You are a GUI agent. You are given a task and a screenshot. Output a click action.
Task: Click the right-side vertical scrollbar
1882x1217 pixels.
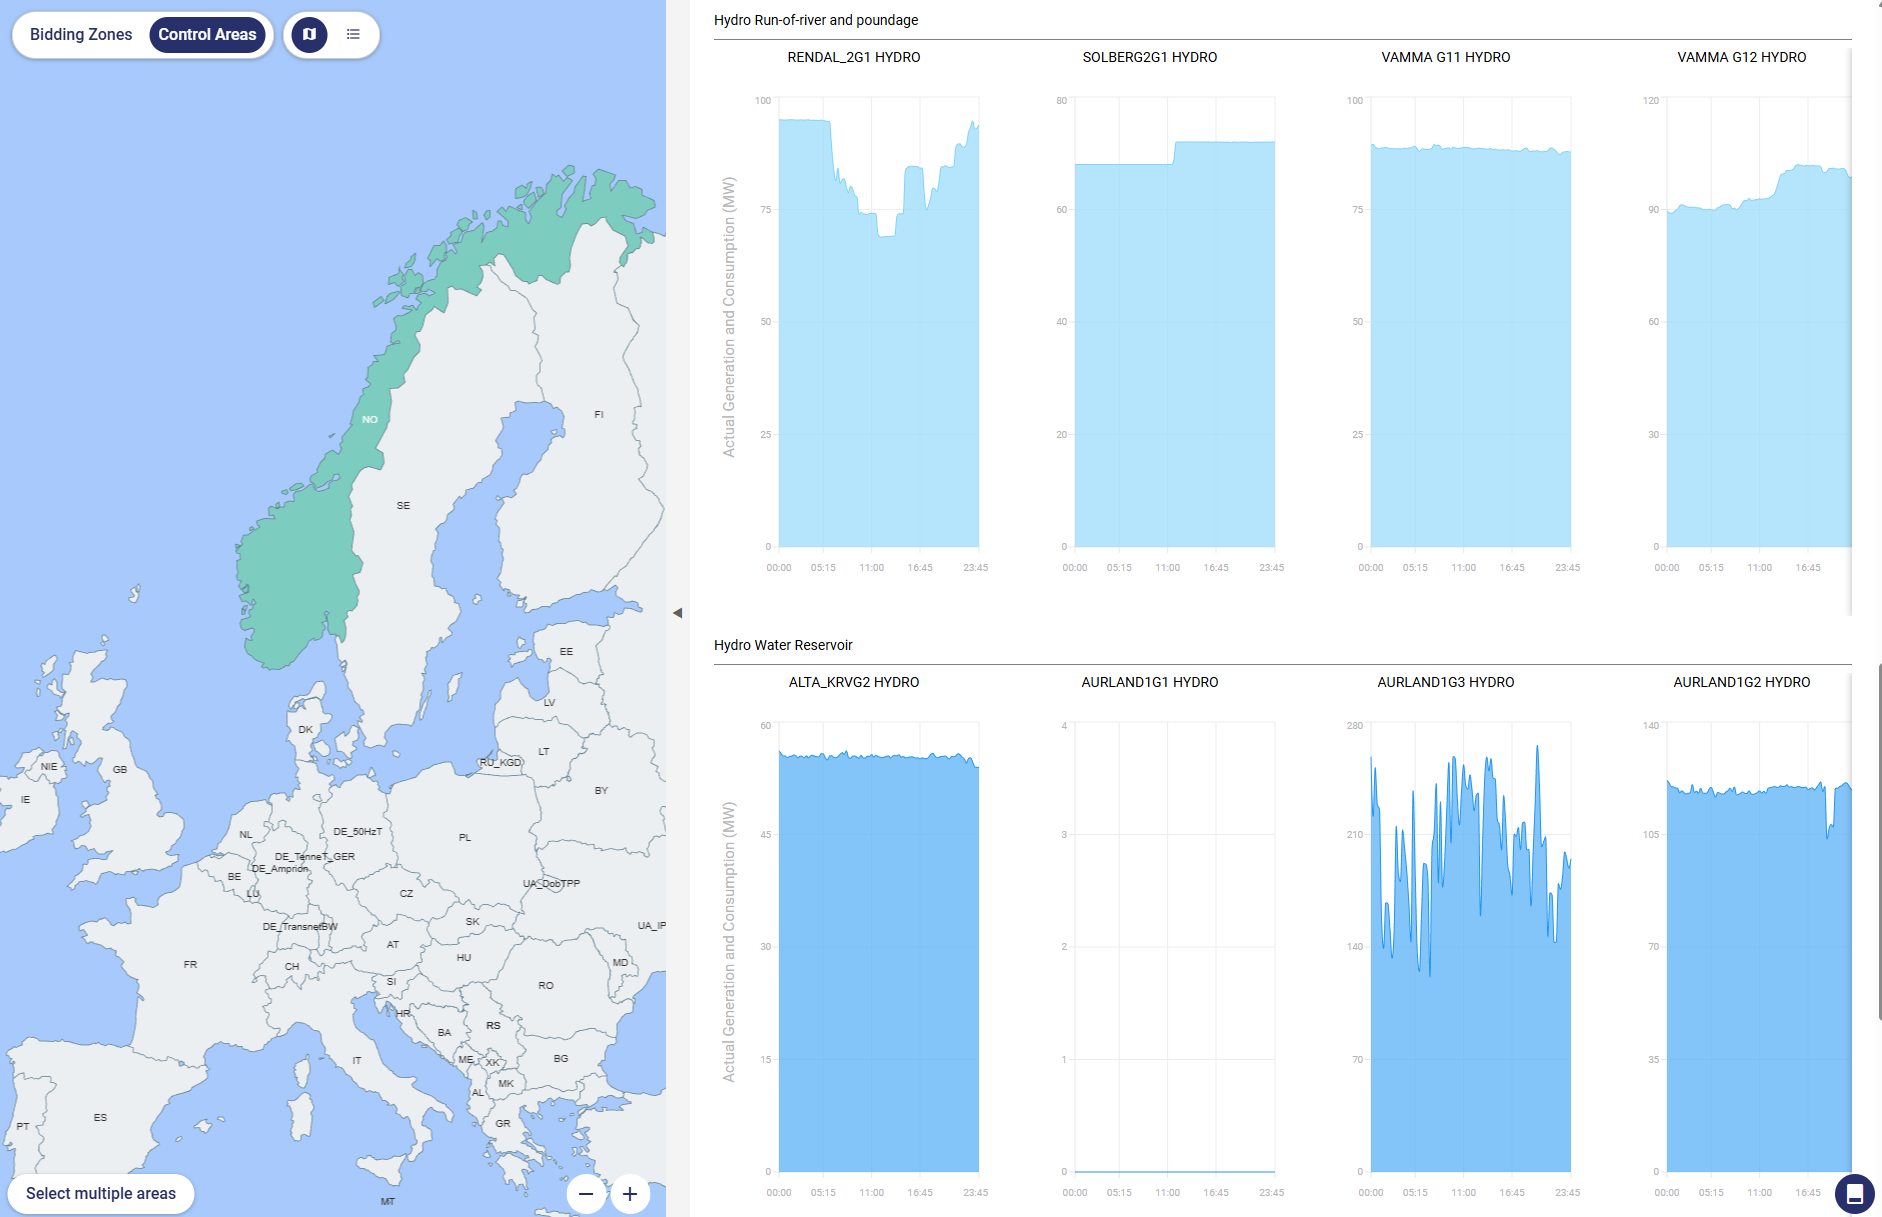point(1878,840)
